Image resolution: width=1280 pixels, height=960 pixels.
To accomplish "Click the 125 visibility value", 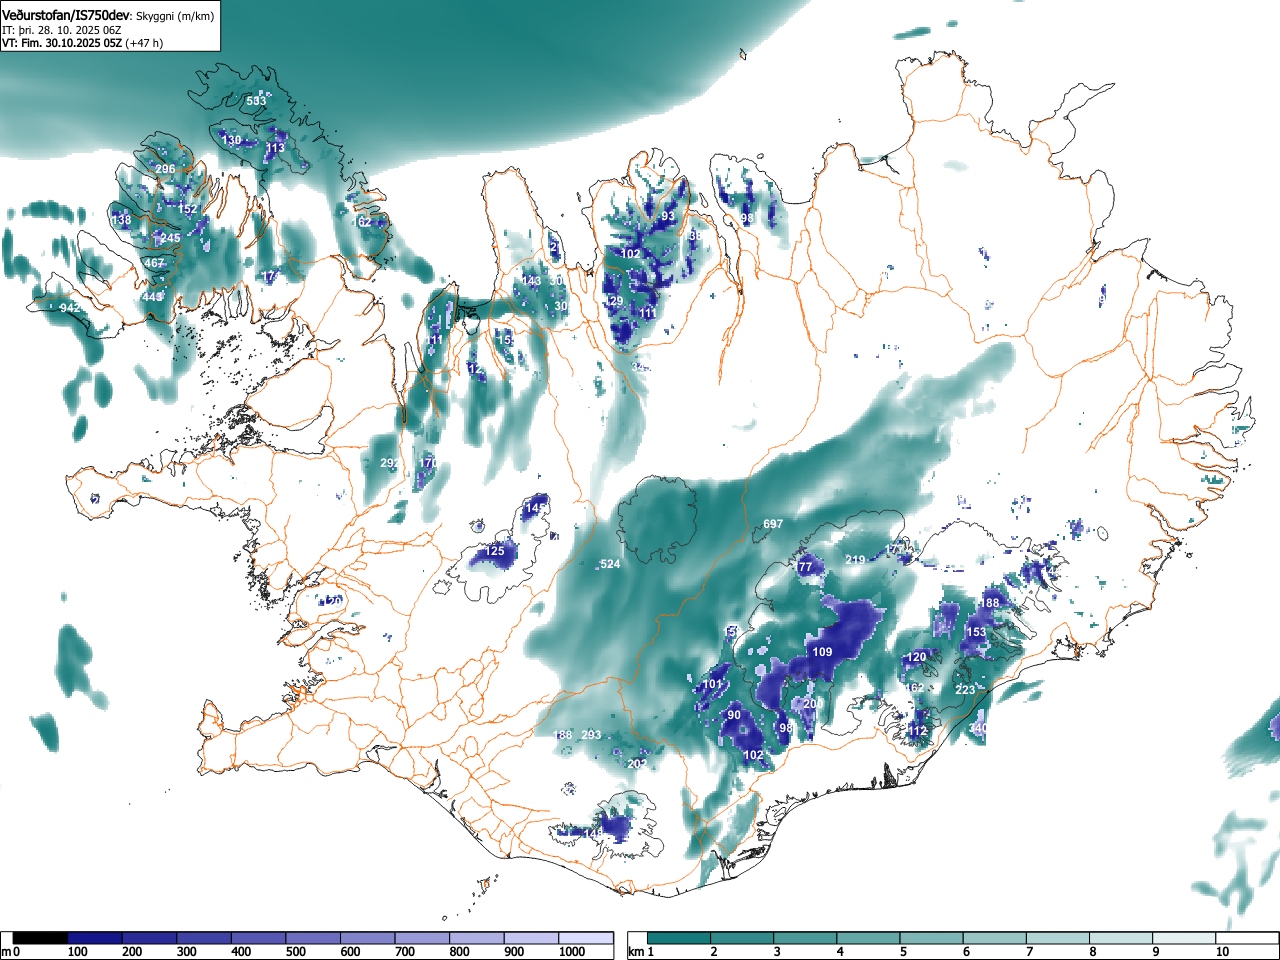I will coord(495,551).
